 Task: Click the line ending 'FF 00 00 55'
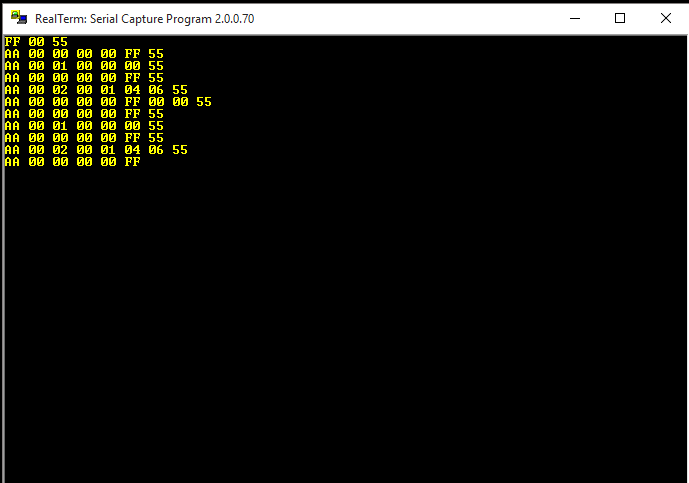point(108,102)
